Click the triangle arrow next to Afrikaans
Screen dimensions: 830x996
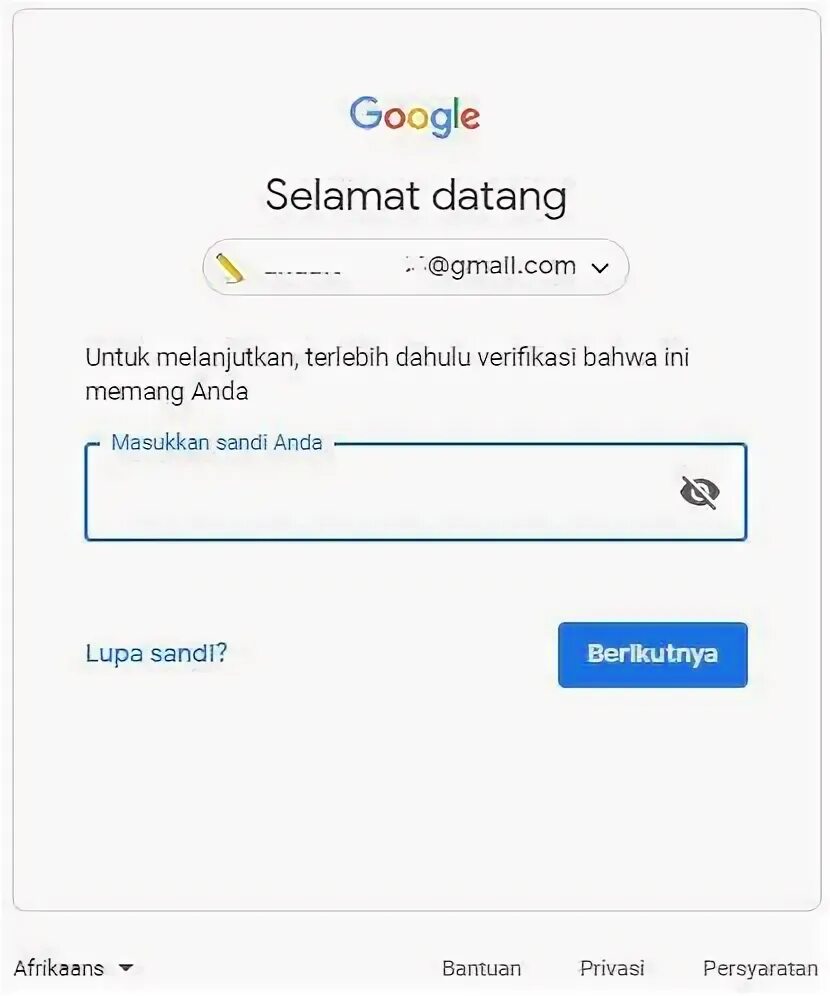point(126,968)
